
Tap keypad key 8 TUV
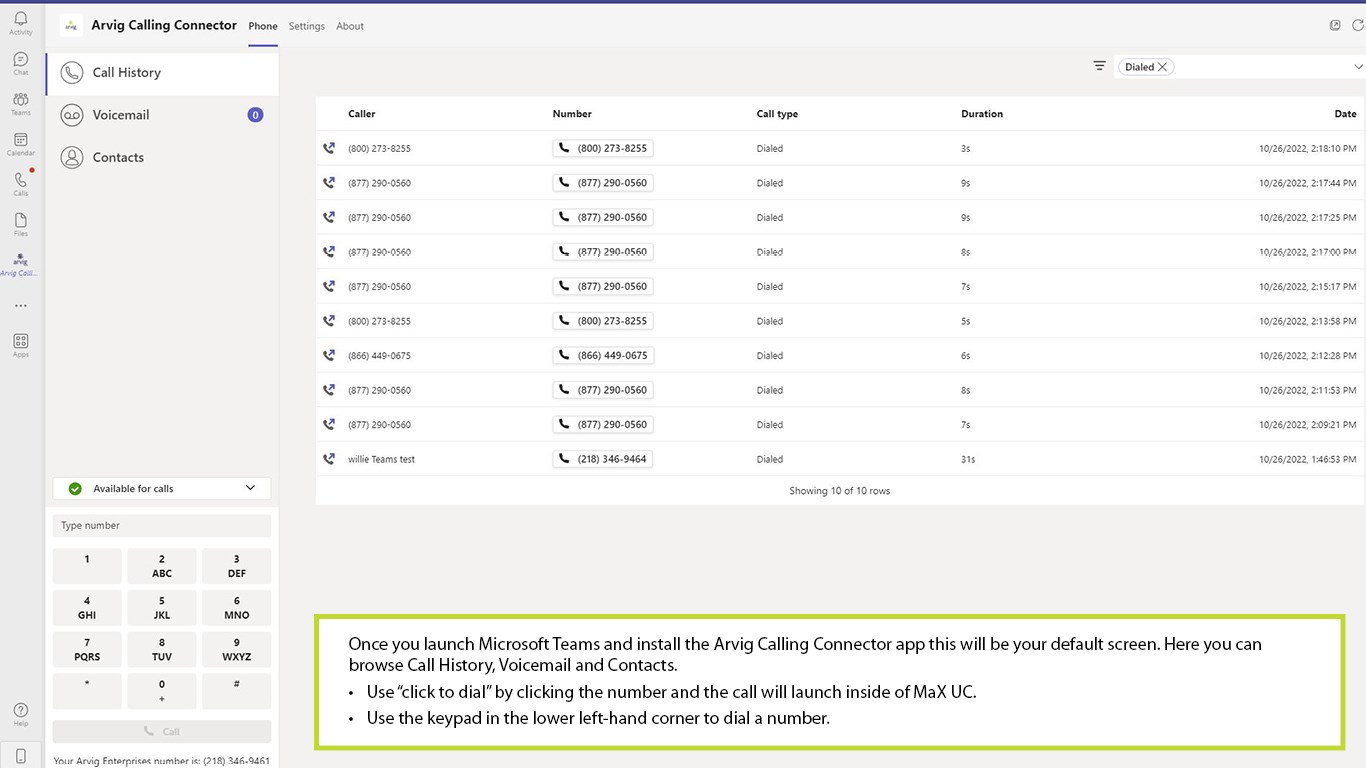pos(162,650)
